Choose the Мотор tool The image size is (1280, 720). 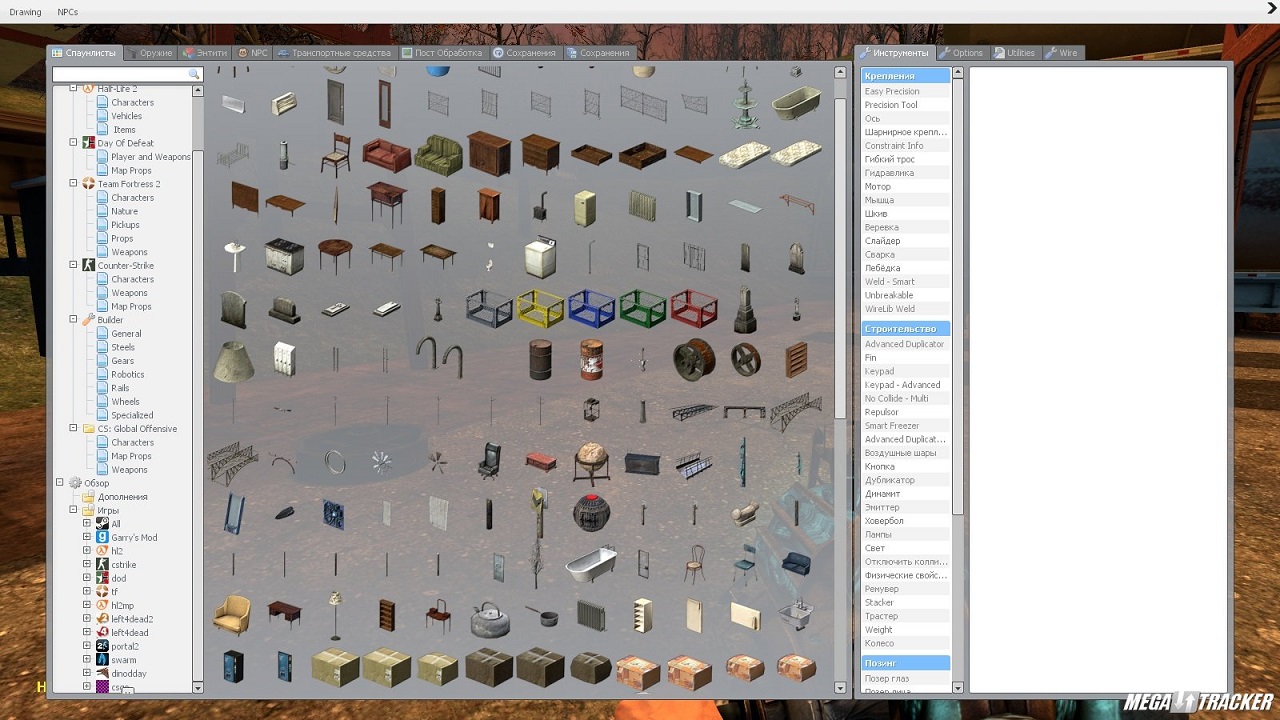(x=877, y=187)
